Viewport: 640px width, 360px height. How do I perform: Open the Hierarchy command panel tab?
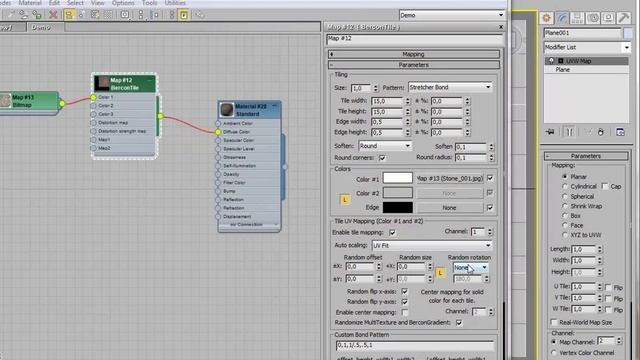pyautogui.click(x=577, y=18)
